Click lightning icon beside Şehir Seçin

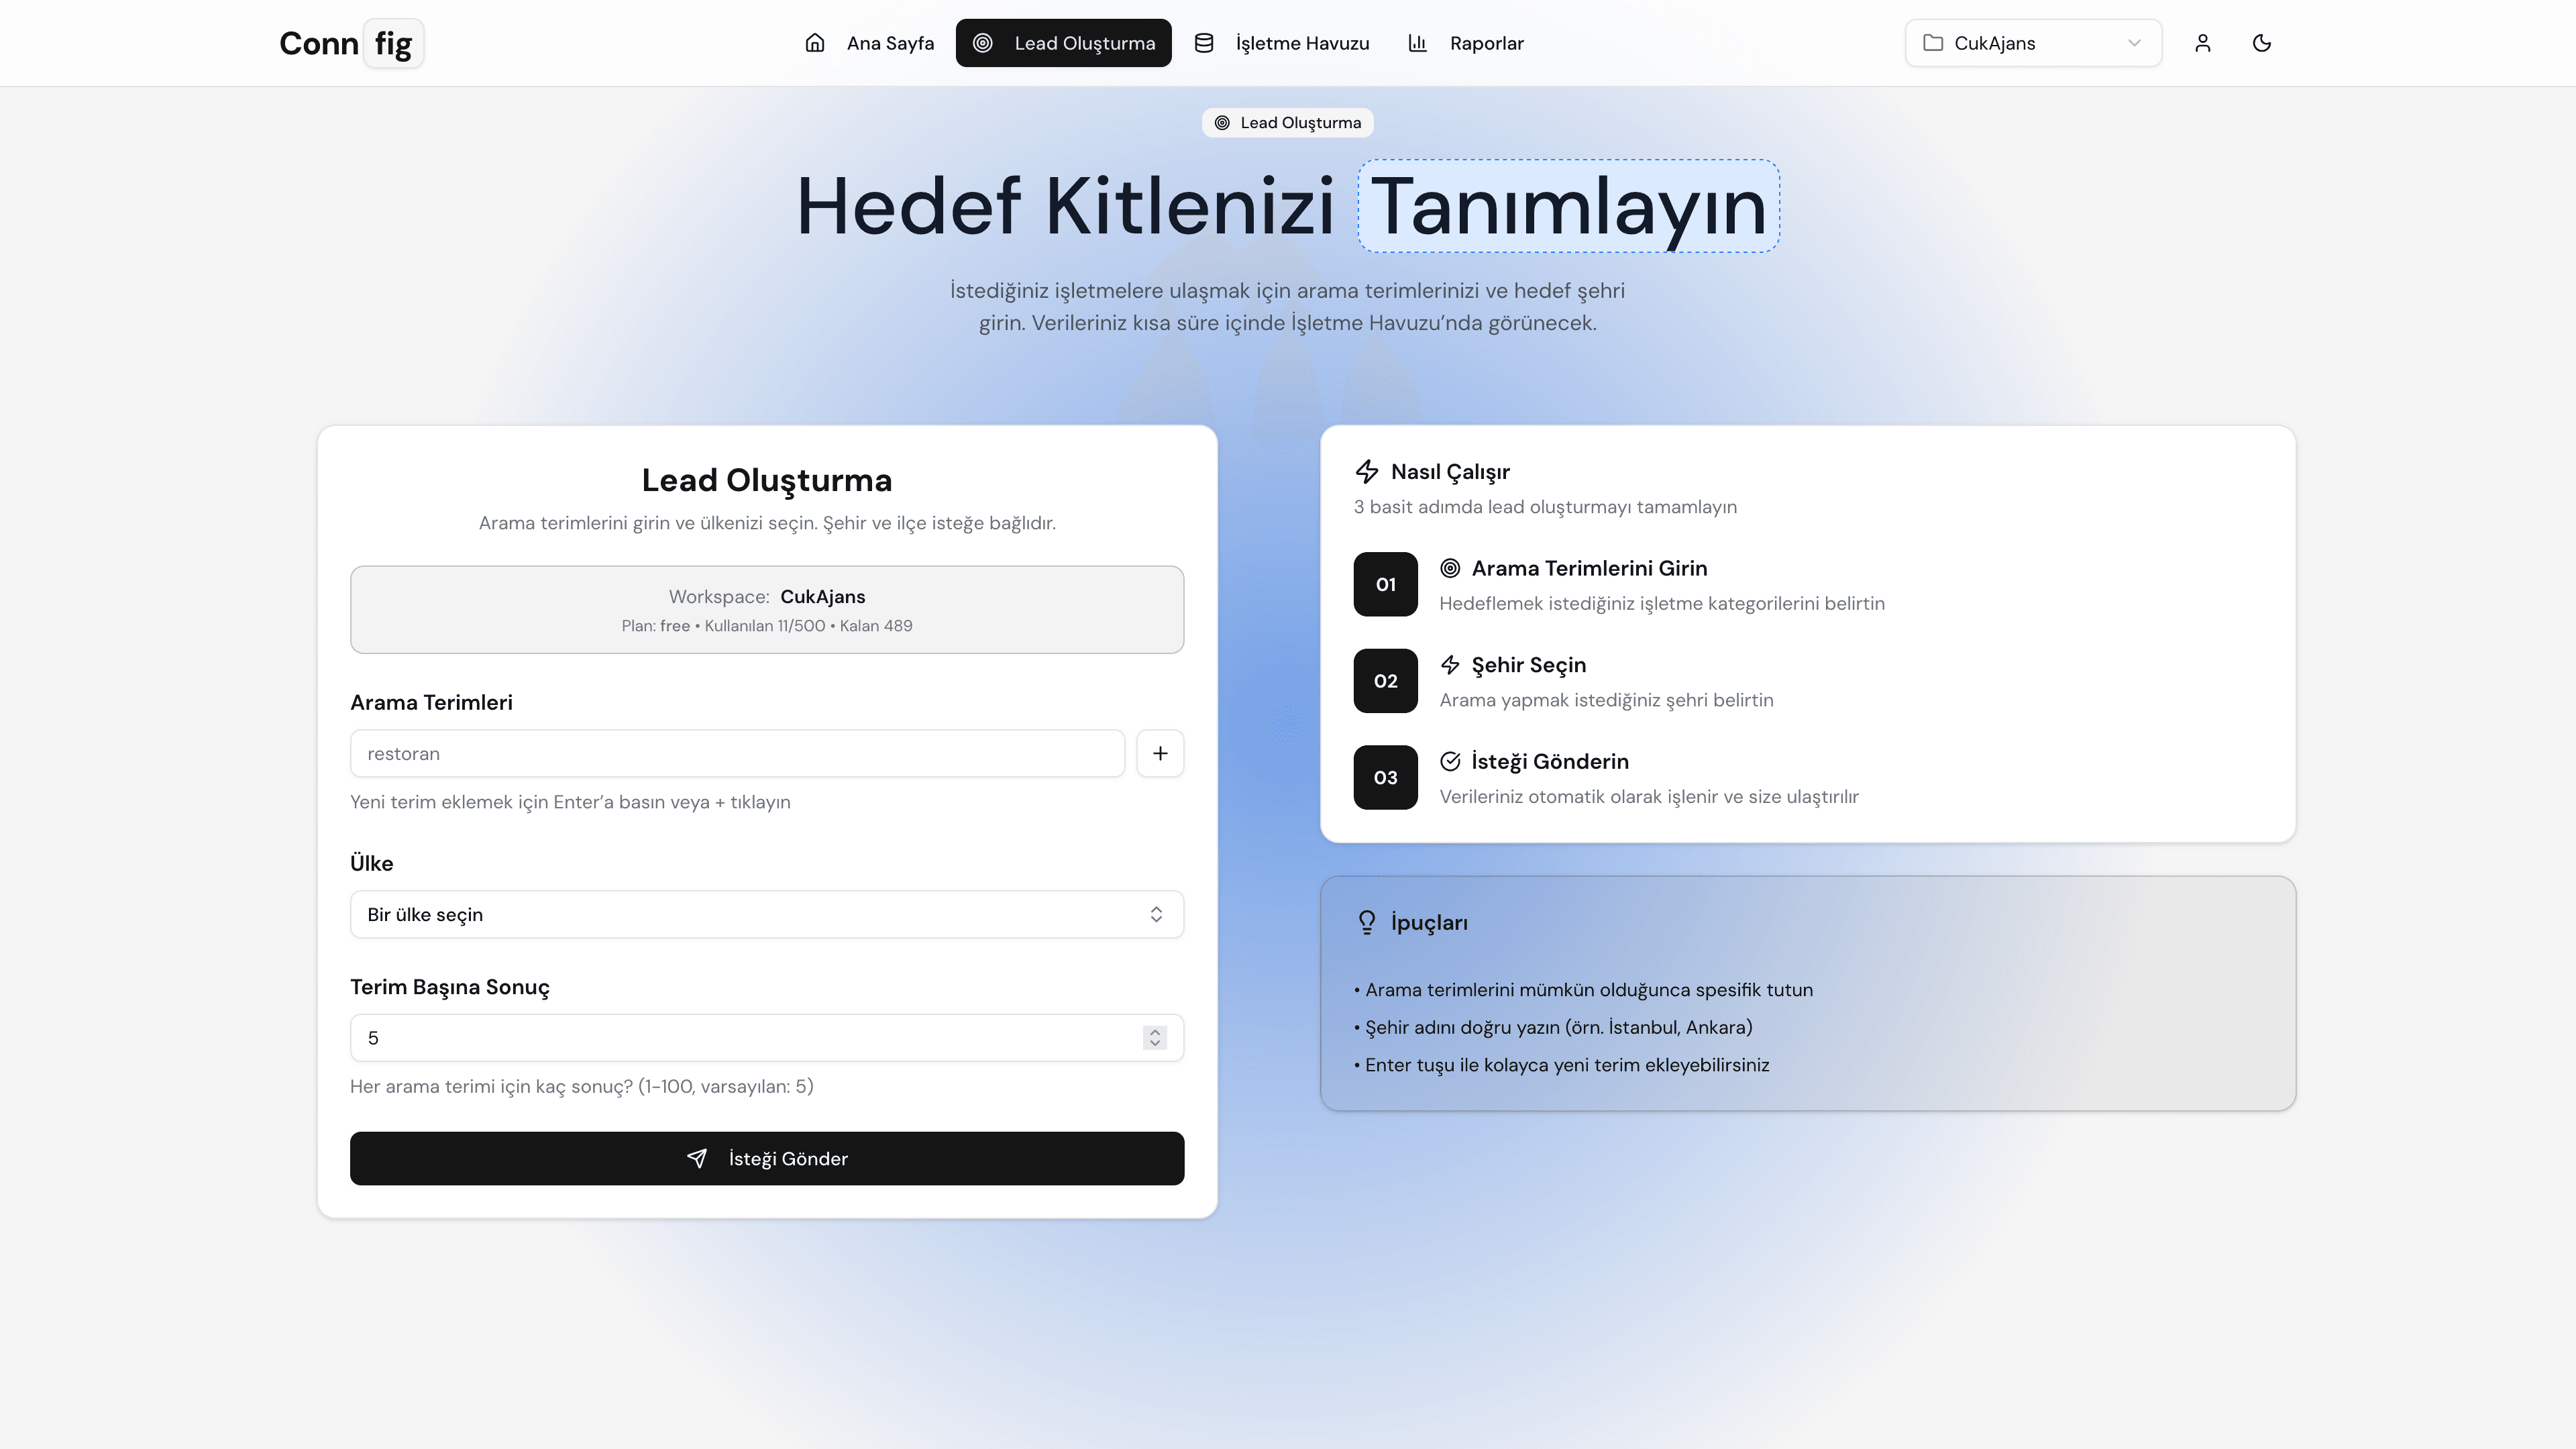coord(1450,665)
